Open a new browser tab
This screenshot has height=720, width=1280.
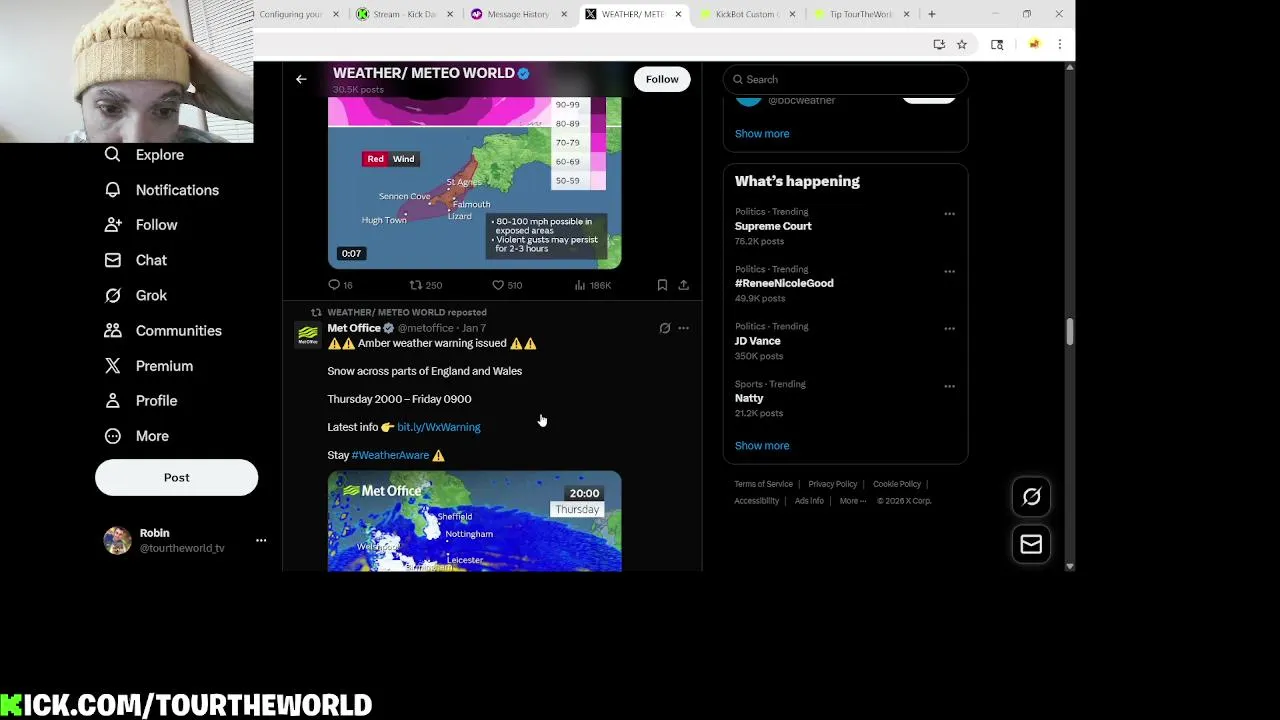click(932, 14)
